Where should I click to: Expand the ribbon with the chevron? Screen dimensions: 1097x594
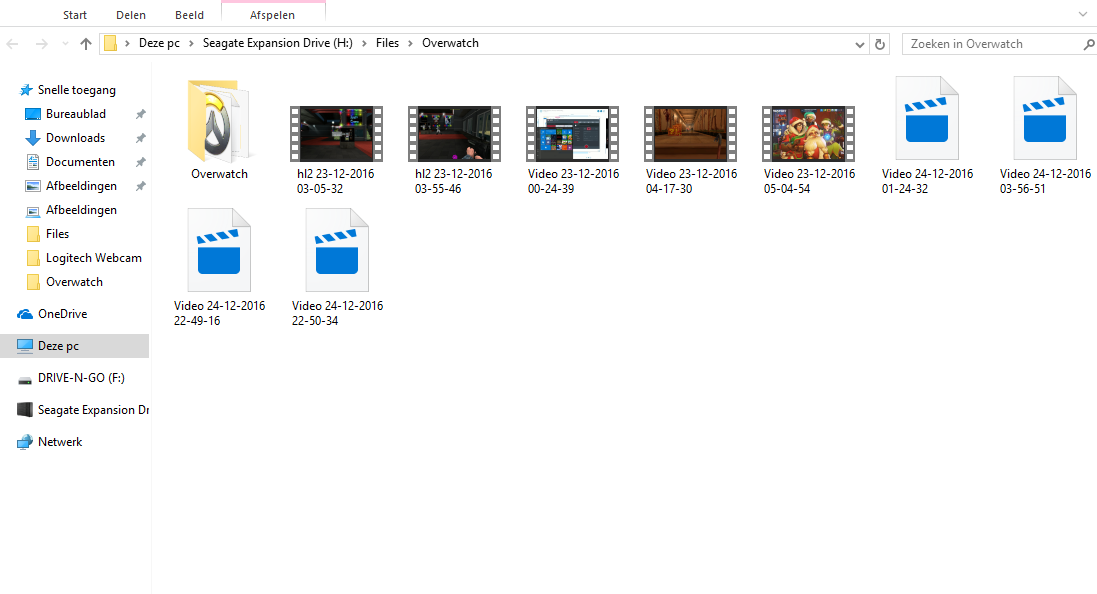click(x=1083, y=14)
